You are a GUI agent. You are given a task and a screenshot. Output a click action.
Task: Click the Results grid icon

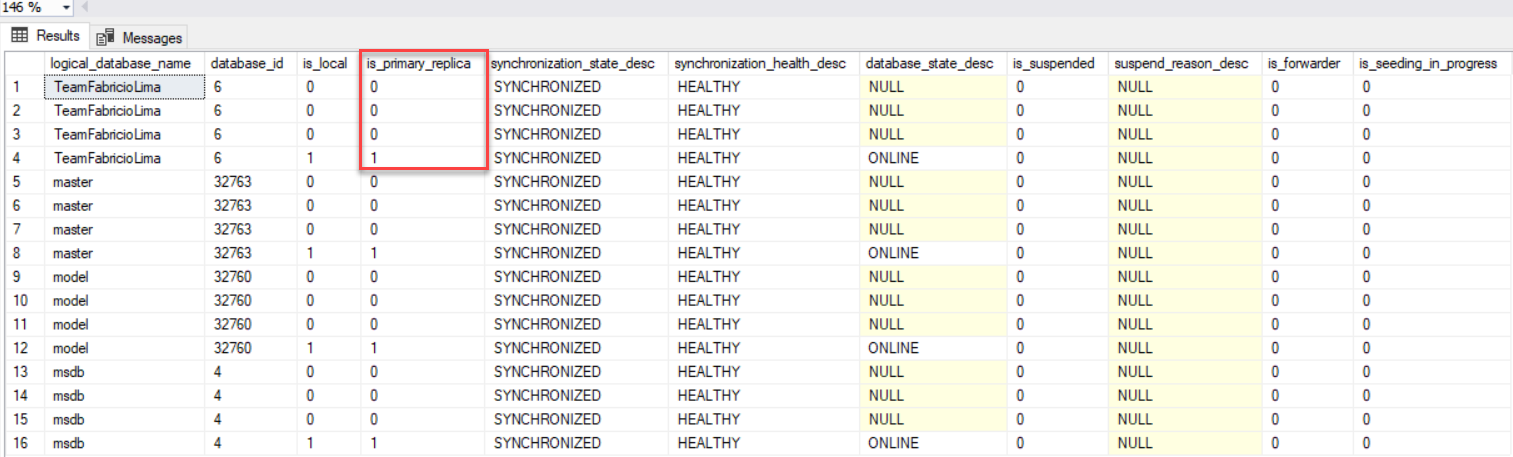(20, 36)
